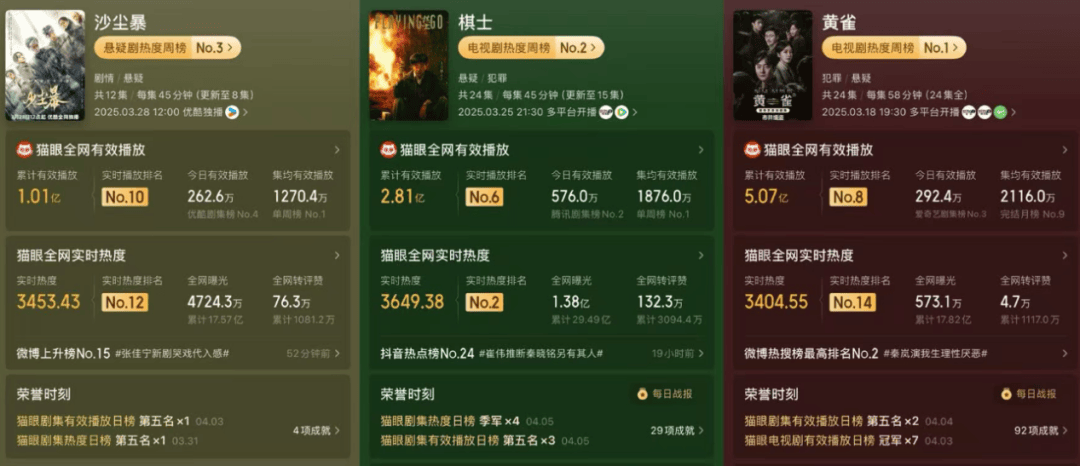The width and height of the screenshot is (1080, 466).
Task: Expand 黄雀 猫眼全网有效播放 arrow
Action: pos(1064,150)
